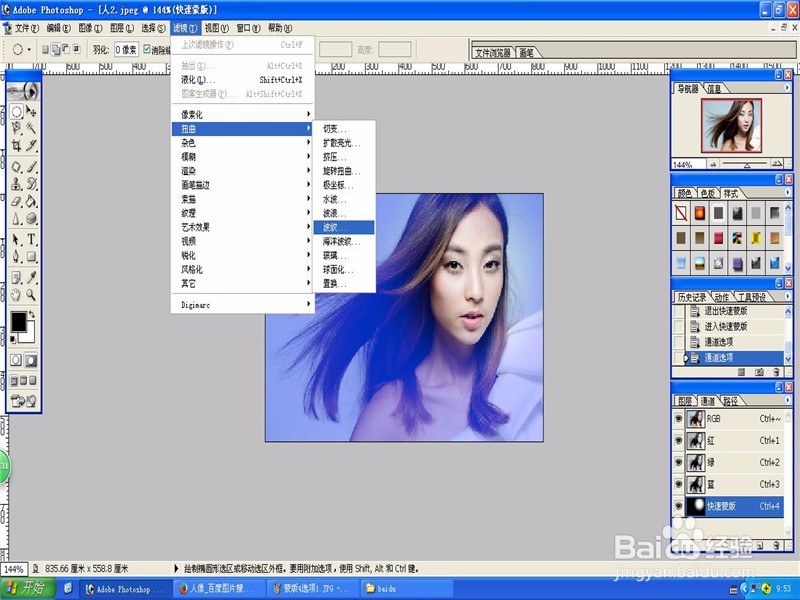Screen dimensions: 800x600
Task: Hide the 快速蒙版 channel eye
Action: [679, 506]
